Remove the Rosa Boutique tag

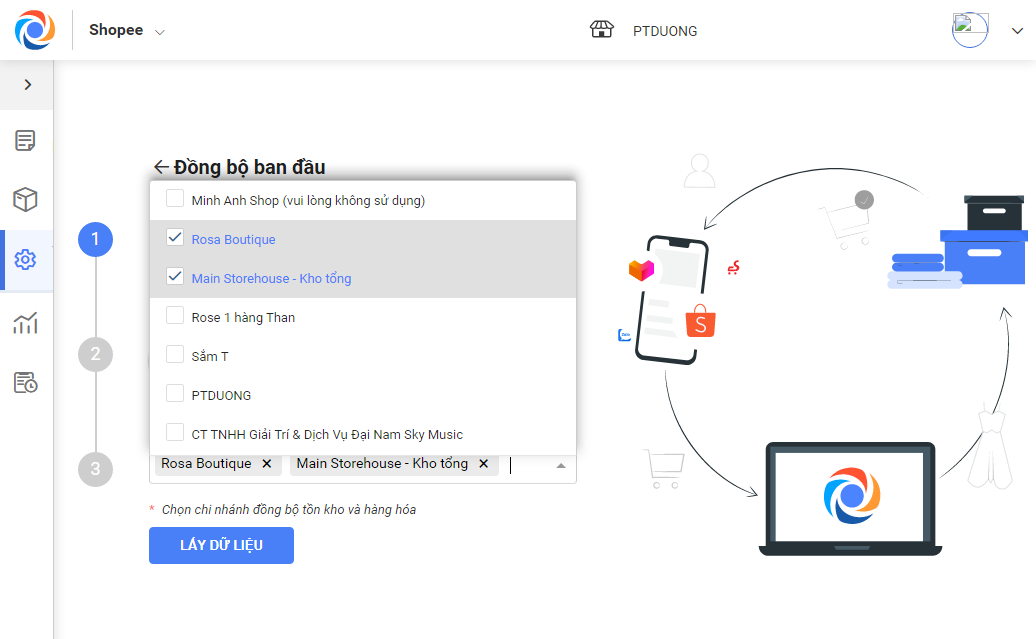coord(266,464)
